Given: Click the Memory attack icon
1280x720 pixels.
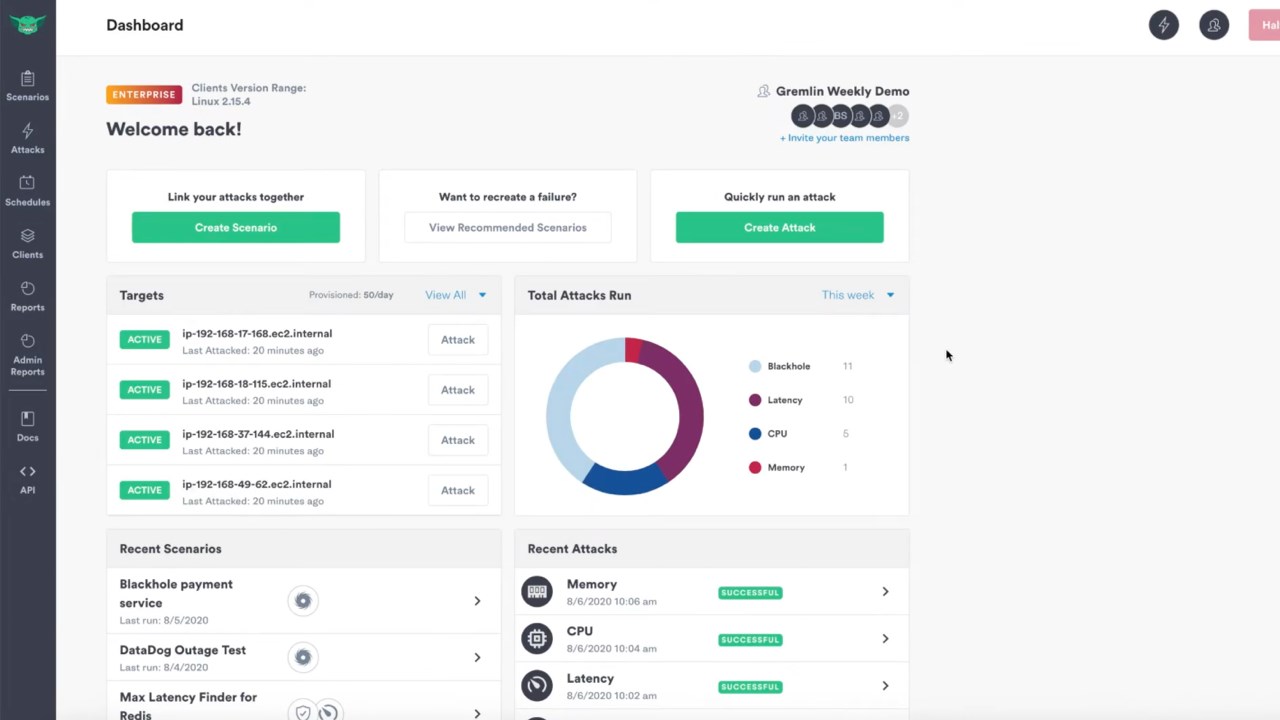Looking at the screenshot, I should [537, 592].
